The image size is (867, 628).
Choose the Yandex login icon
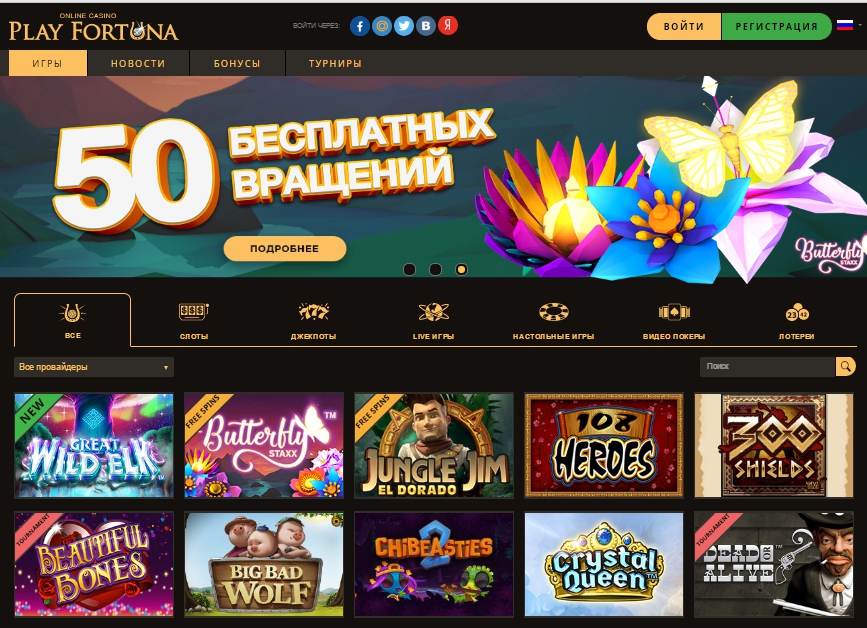coord(448,25)
